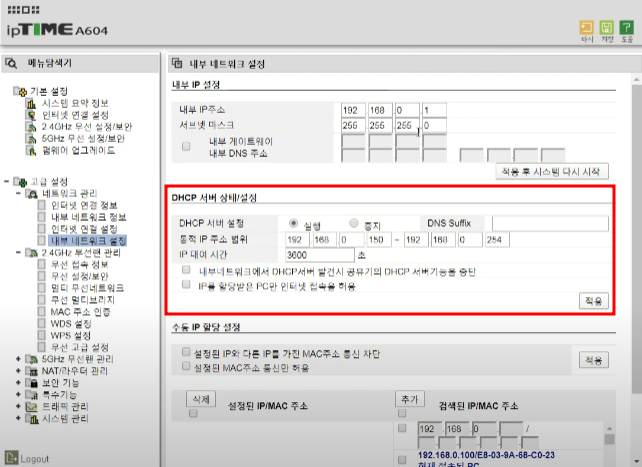
Task: Check 설정된 MAC주소 통신만 허용
Action: [x=186, y=366]
